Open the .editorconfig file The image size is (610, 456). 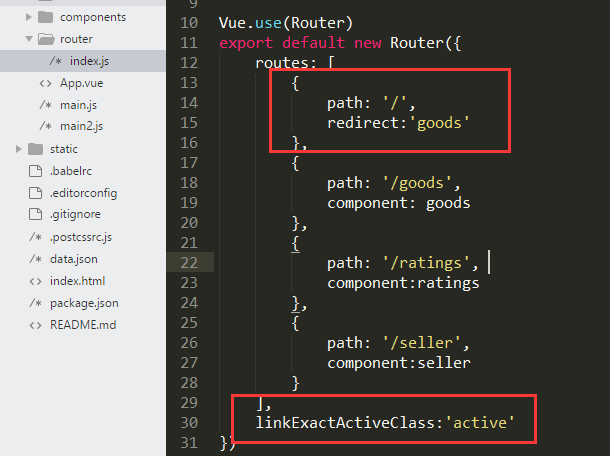pos(83,193)
